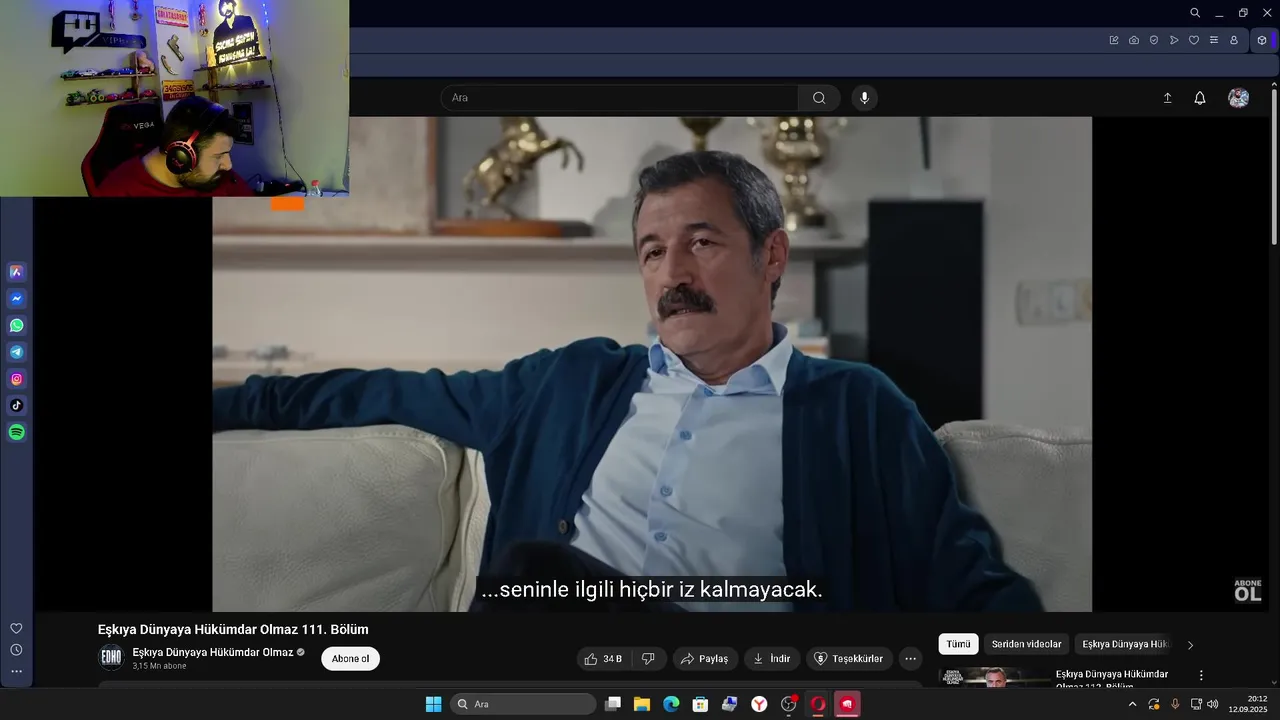This screenshot has width=1280, height=720.
Task: Open YouTube notifications bell
Action: click(x=1200, y=98)
